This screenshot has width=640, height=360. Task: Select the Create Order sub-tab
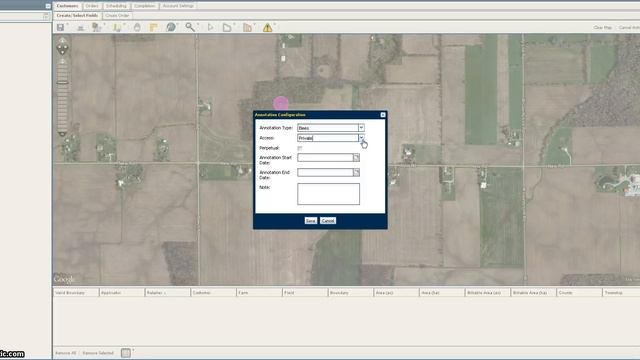tap(117, 16)
